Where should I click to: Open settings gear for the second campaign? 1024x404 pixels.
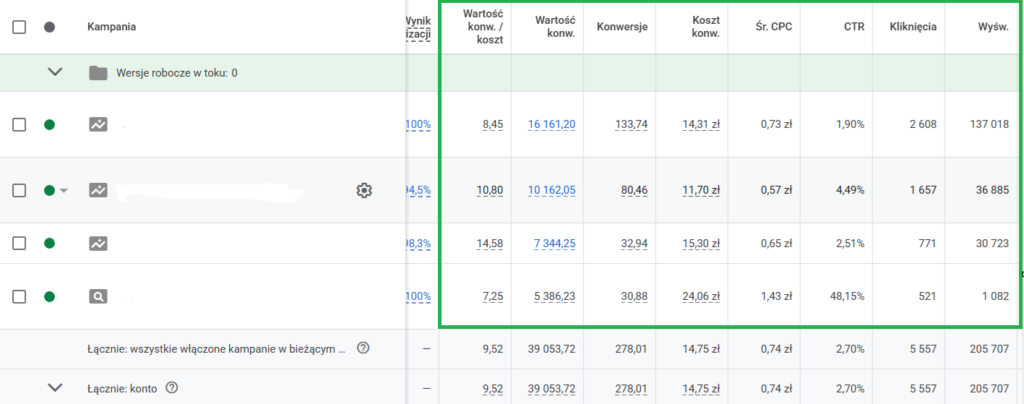pos(364,190)
